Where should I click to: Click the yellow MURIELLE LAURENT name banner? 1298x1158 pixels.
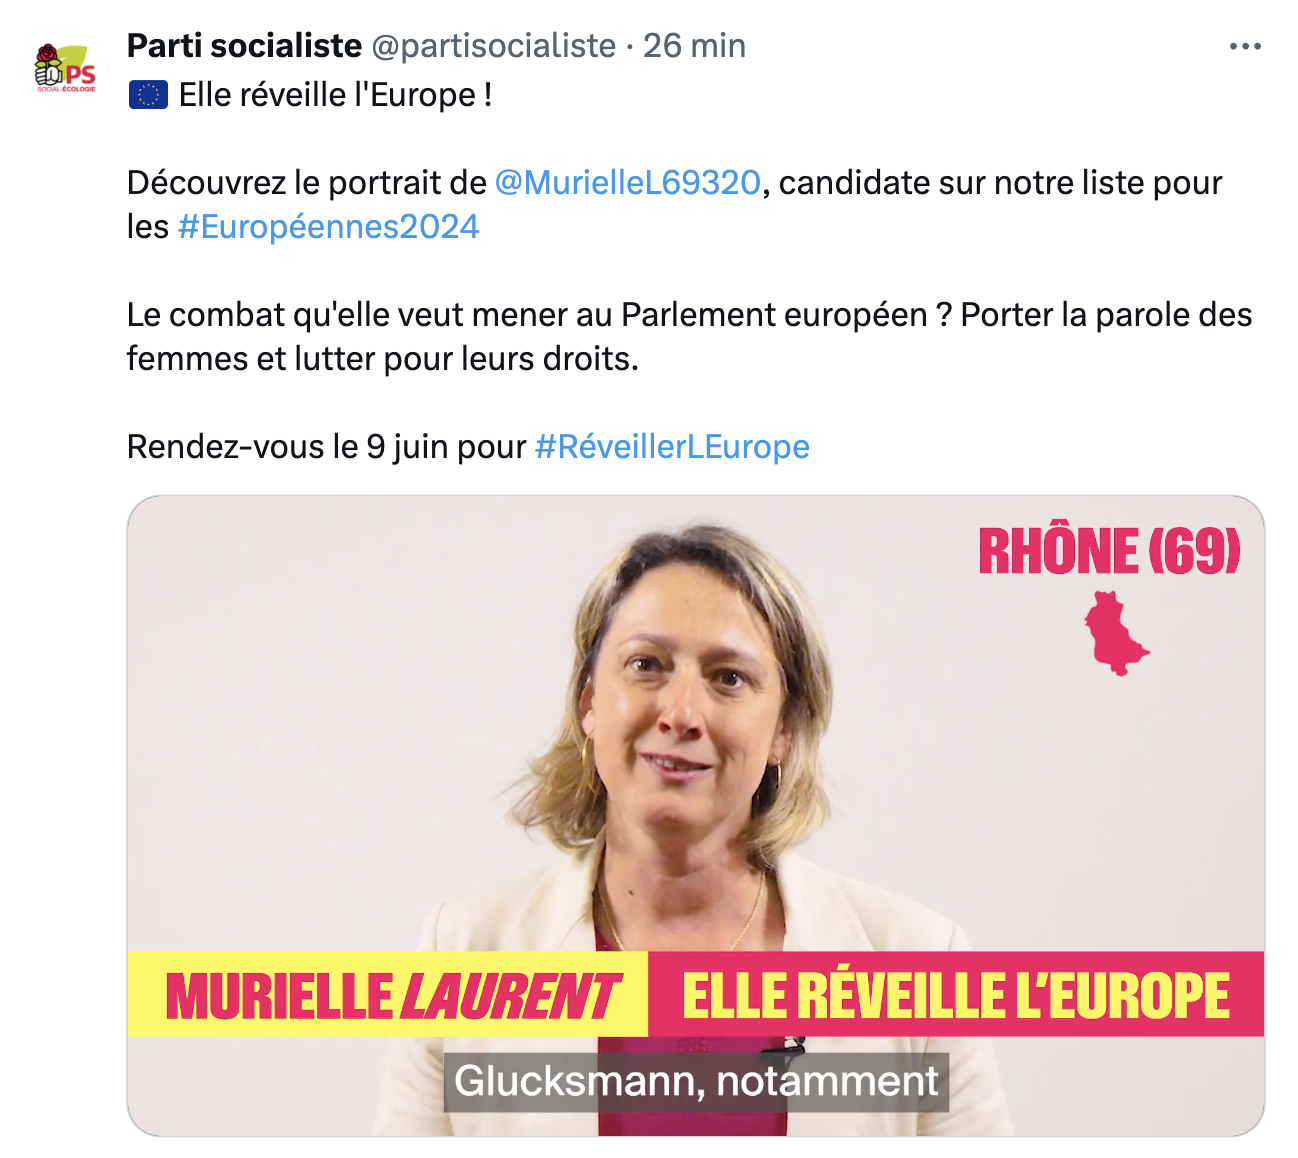(390, 996)
